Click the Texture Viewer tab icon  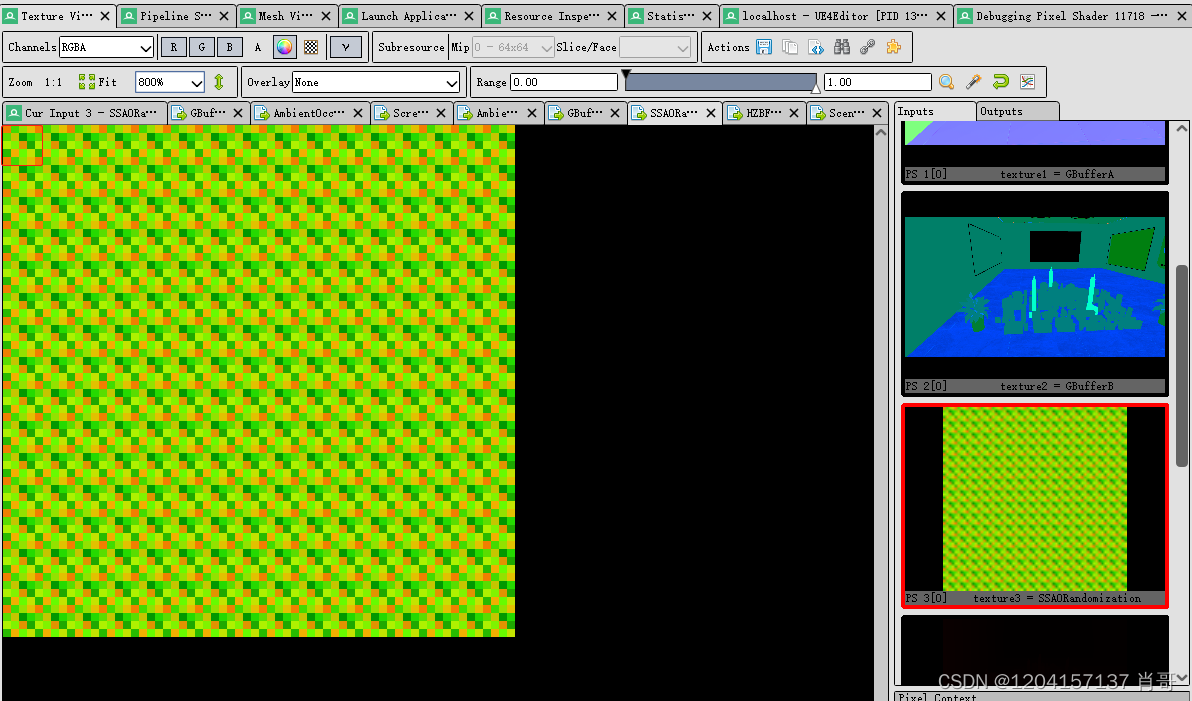coord(11,16)
